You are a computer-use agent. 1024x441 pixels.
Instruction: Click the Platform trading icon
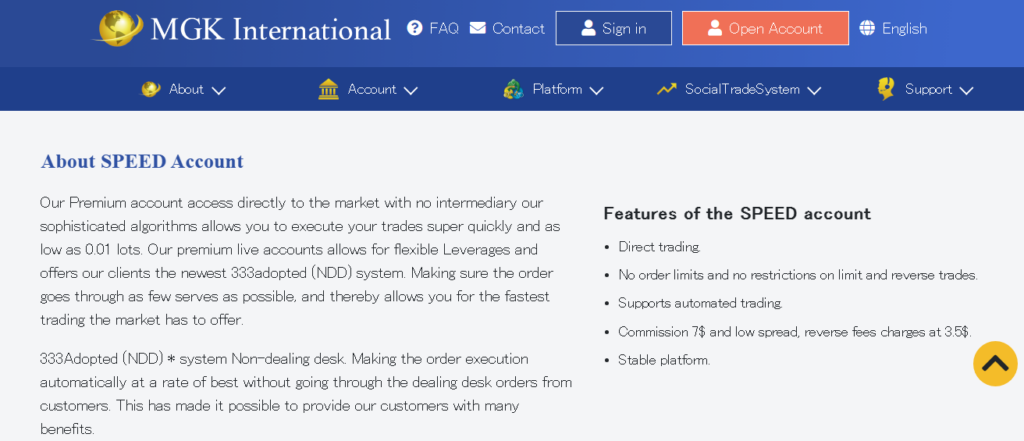point(513,89)
